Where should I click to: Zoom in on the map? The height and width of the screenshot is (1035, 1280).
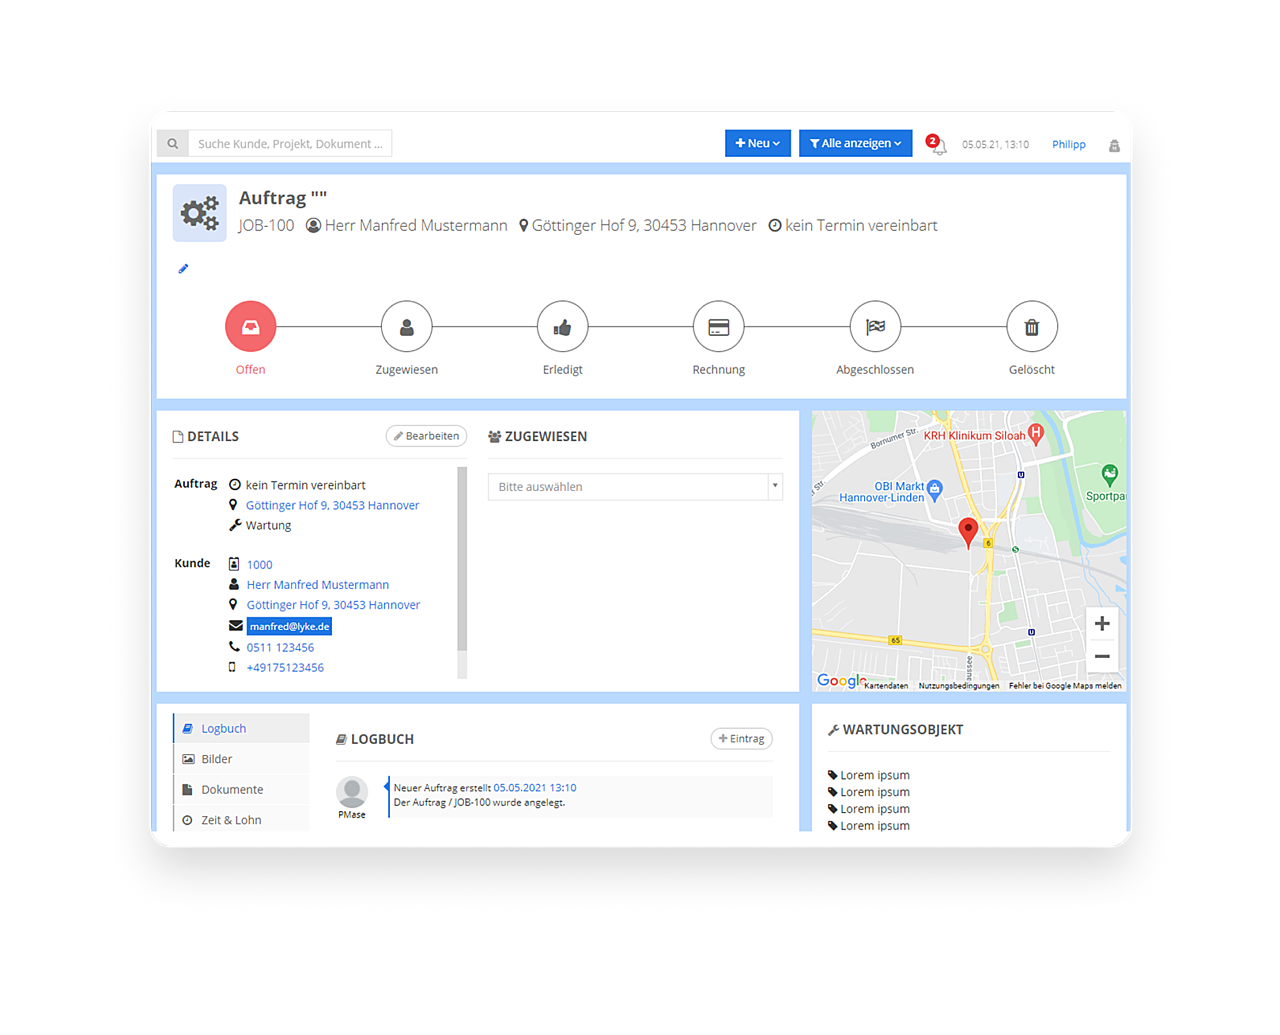click(x=1101, y=624)
